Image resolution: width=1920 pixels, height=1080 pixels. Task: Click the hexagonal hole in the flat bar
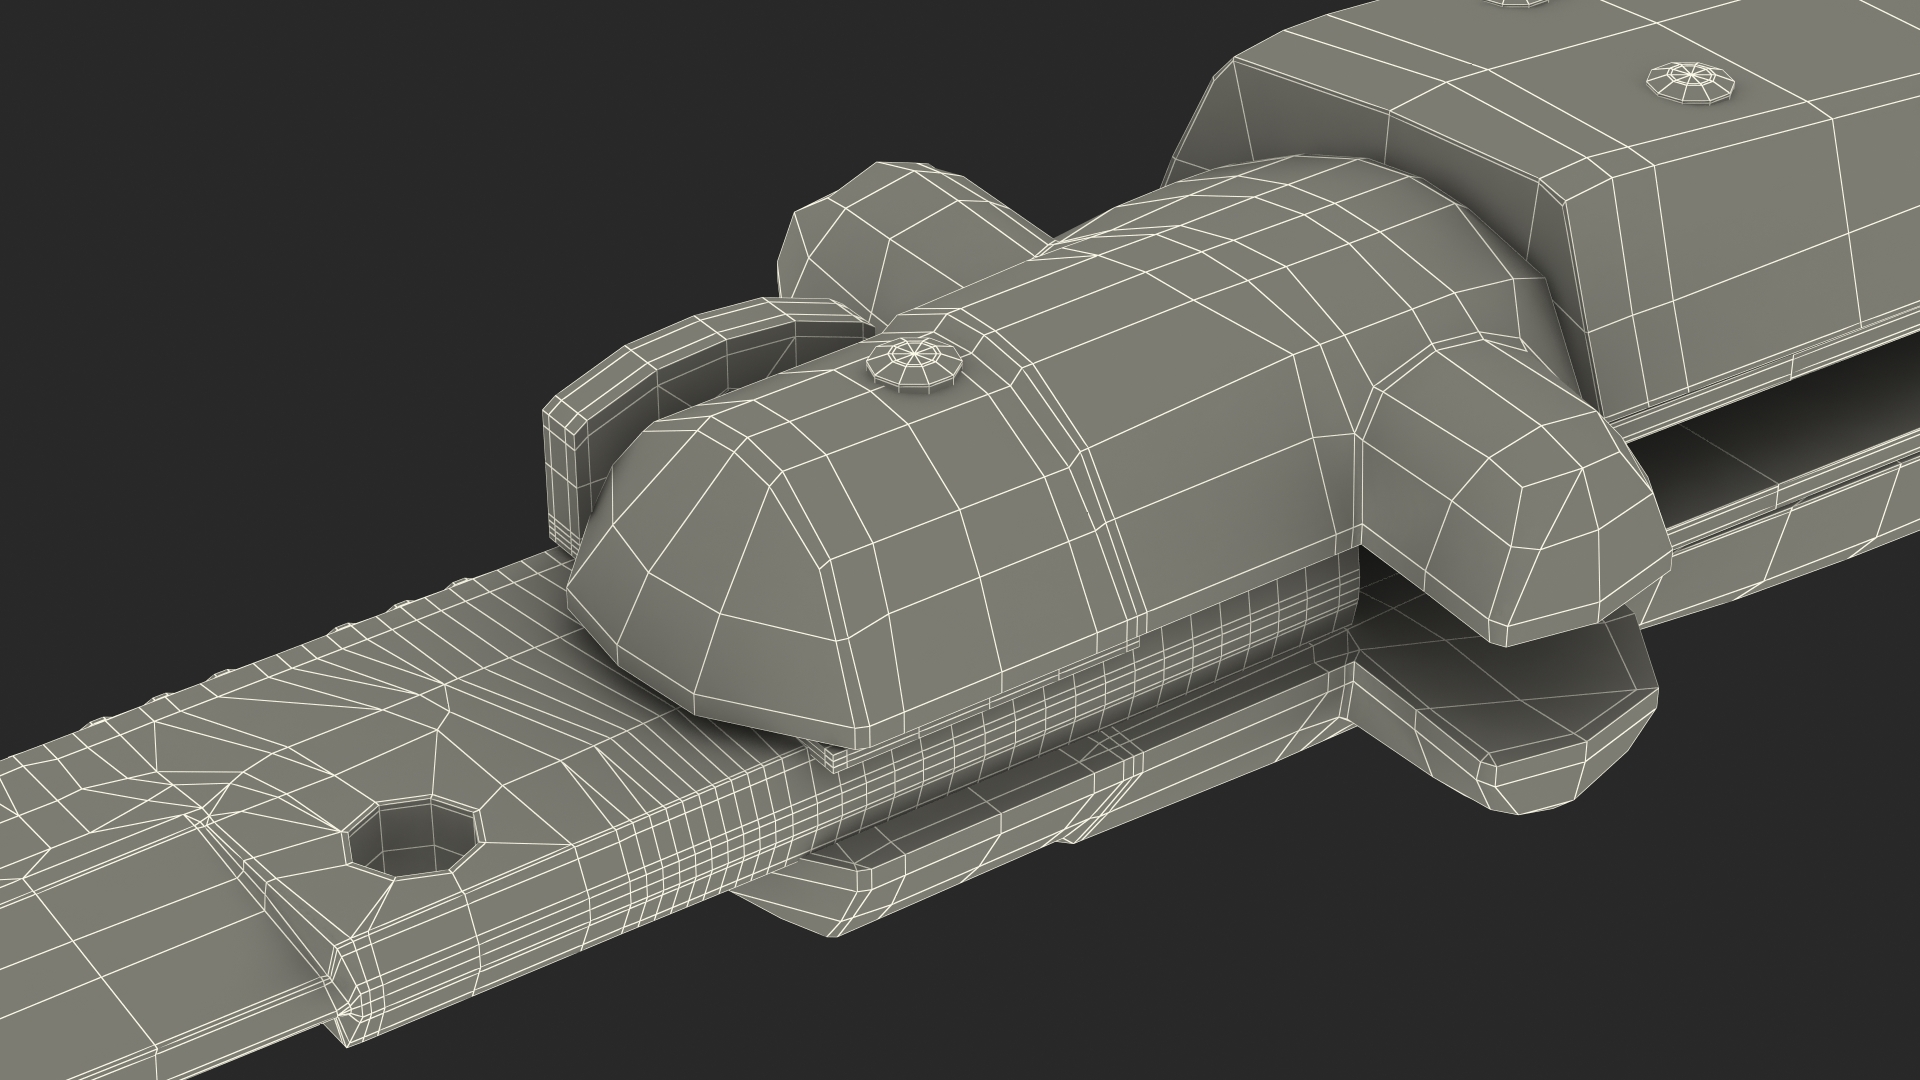412,838
